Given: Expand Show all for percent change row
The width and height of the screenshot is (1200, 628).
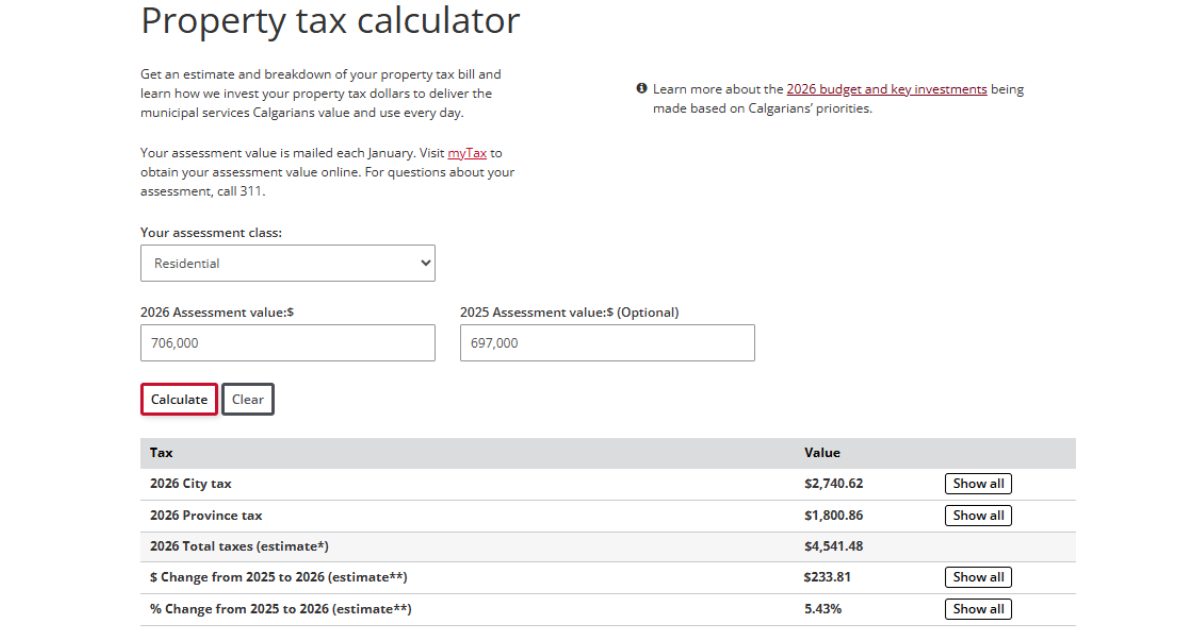Looking at the screenshot, I should coord(977,609).
